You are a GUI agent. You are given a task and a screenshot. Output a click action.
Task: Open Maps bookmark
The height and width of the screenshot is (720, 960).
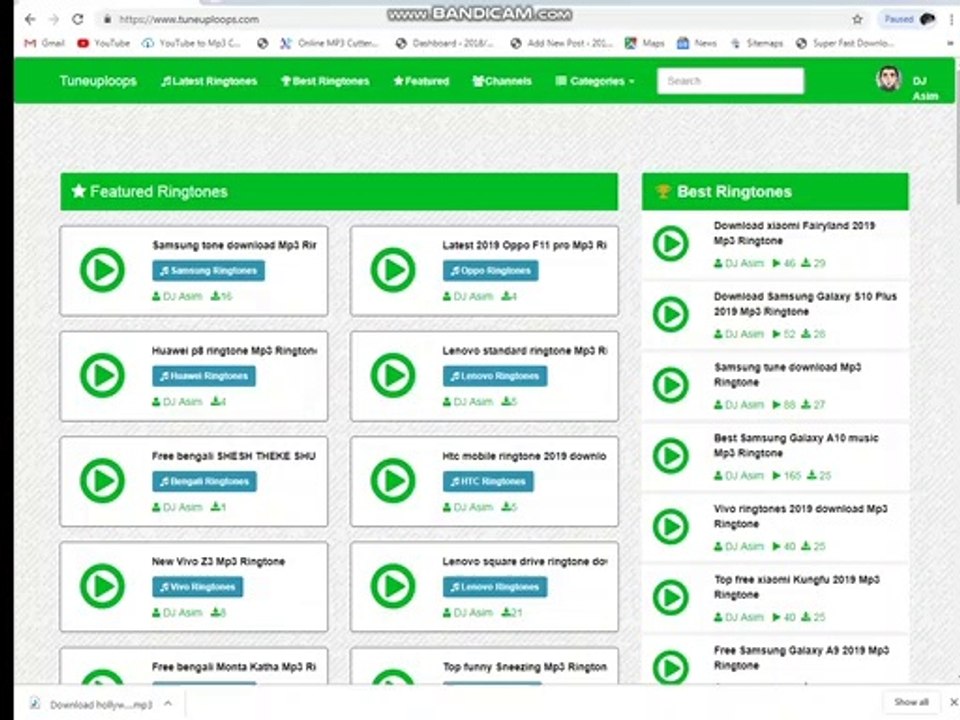pos(644,43)
